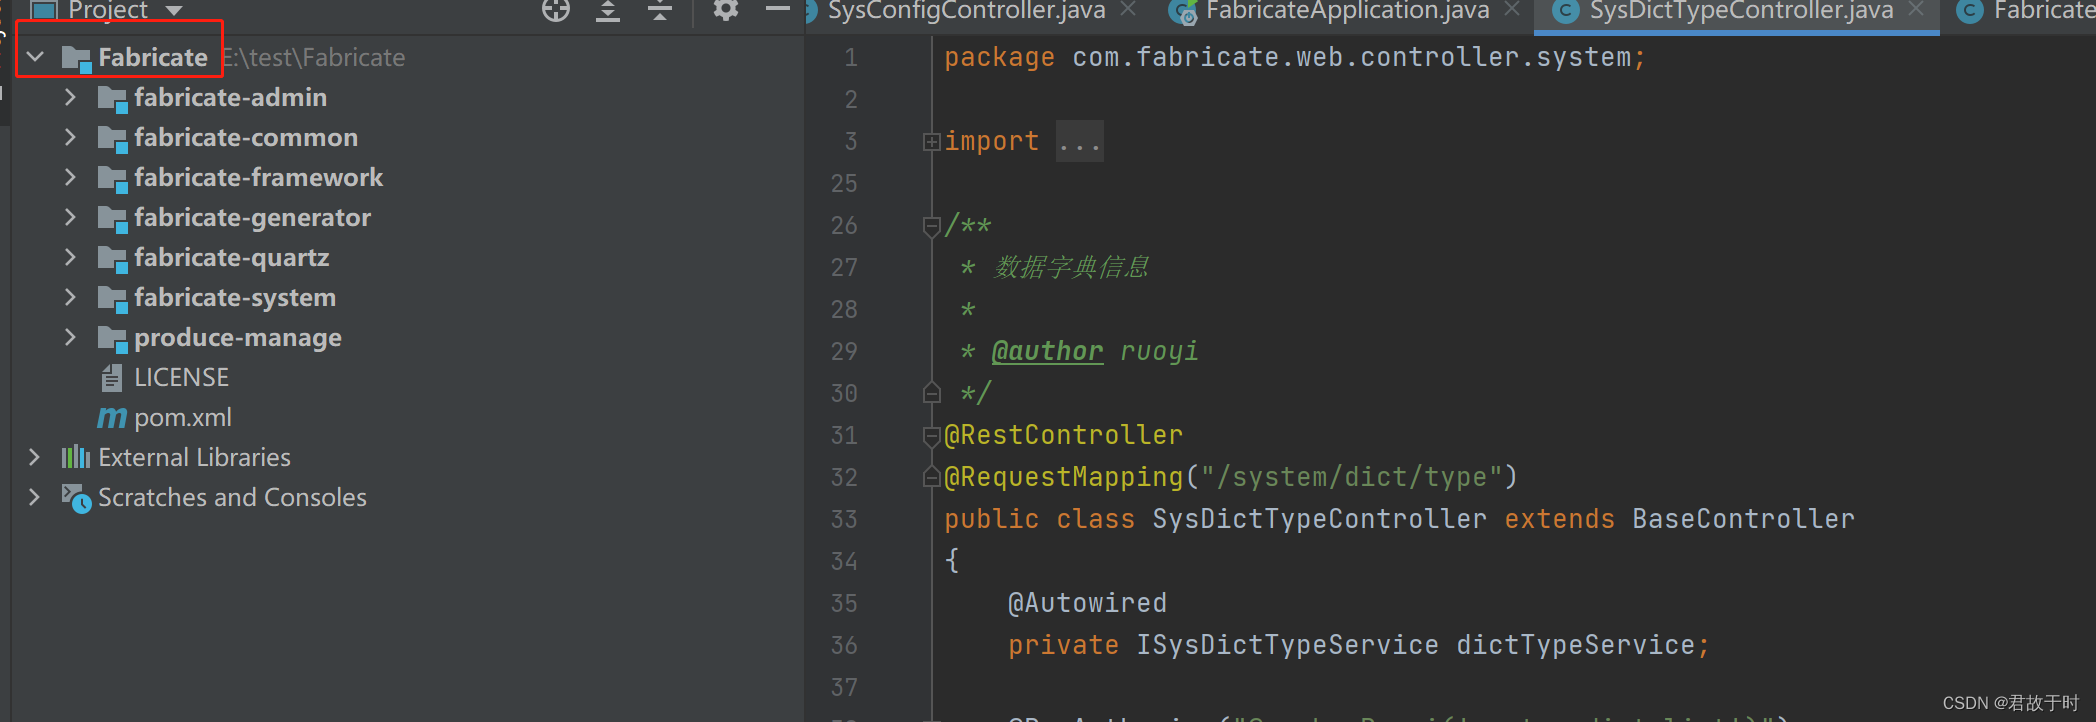Expand the fabricate-common module
The width and height of the screenshot is (2096, 722).
click(70, 137)
